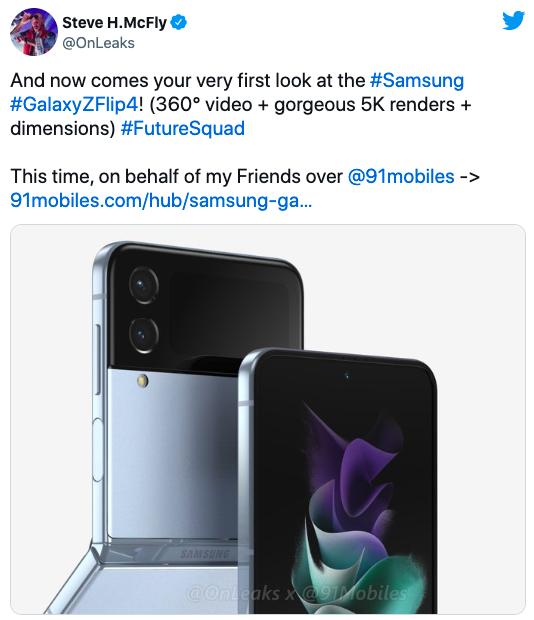
Task: Open the @91mobiles mention
Action: (401, 176)
